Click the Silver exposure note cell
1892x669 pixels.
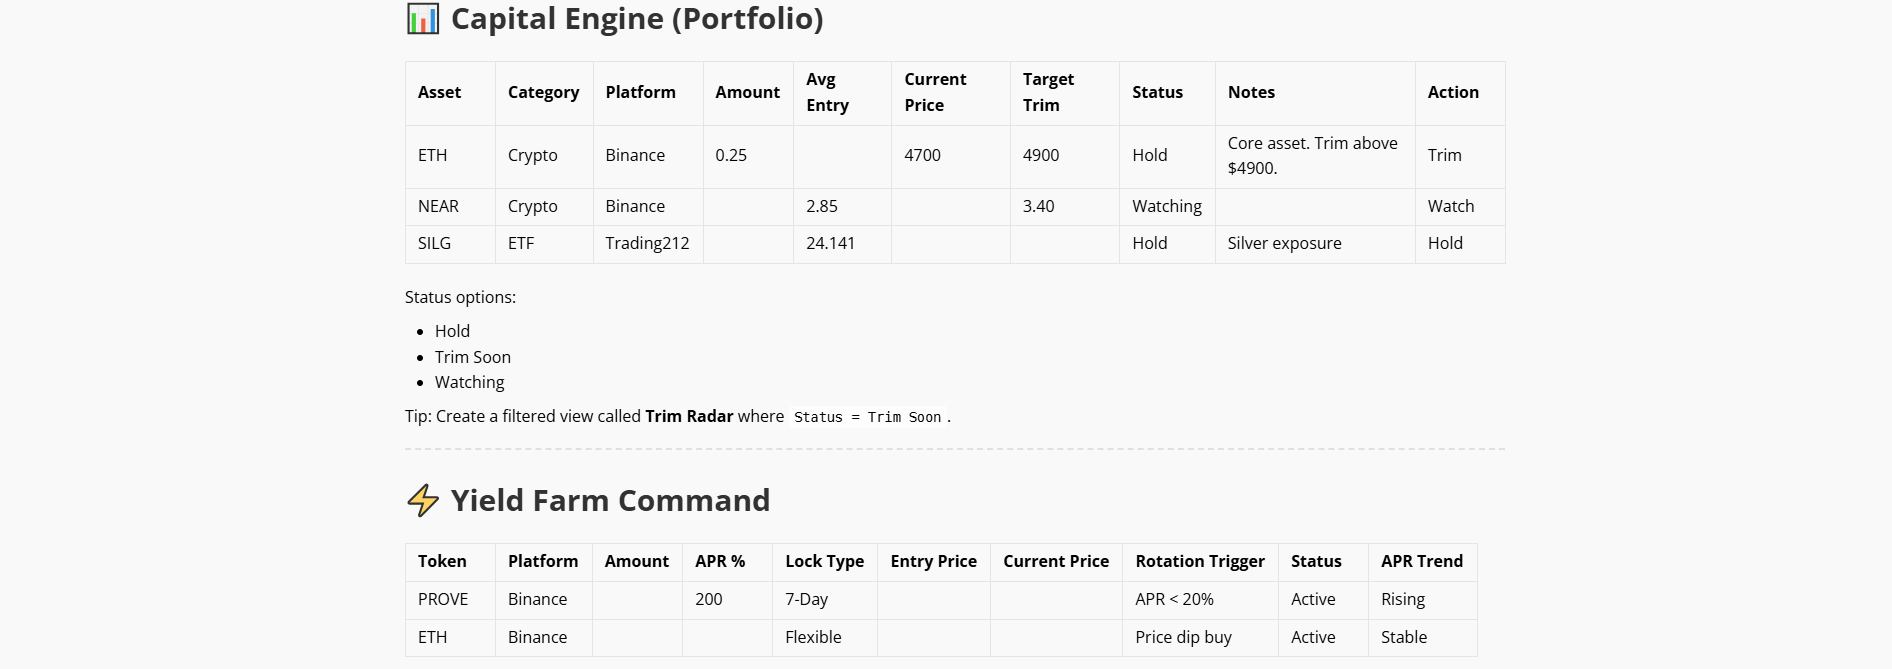click(1315, 244)
